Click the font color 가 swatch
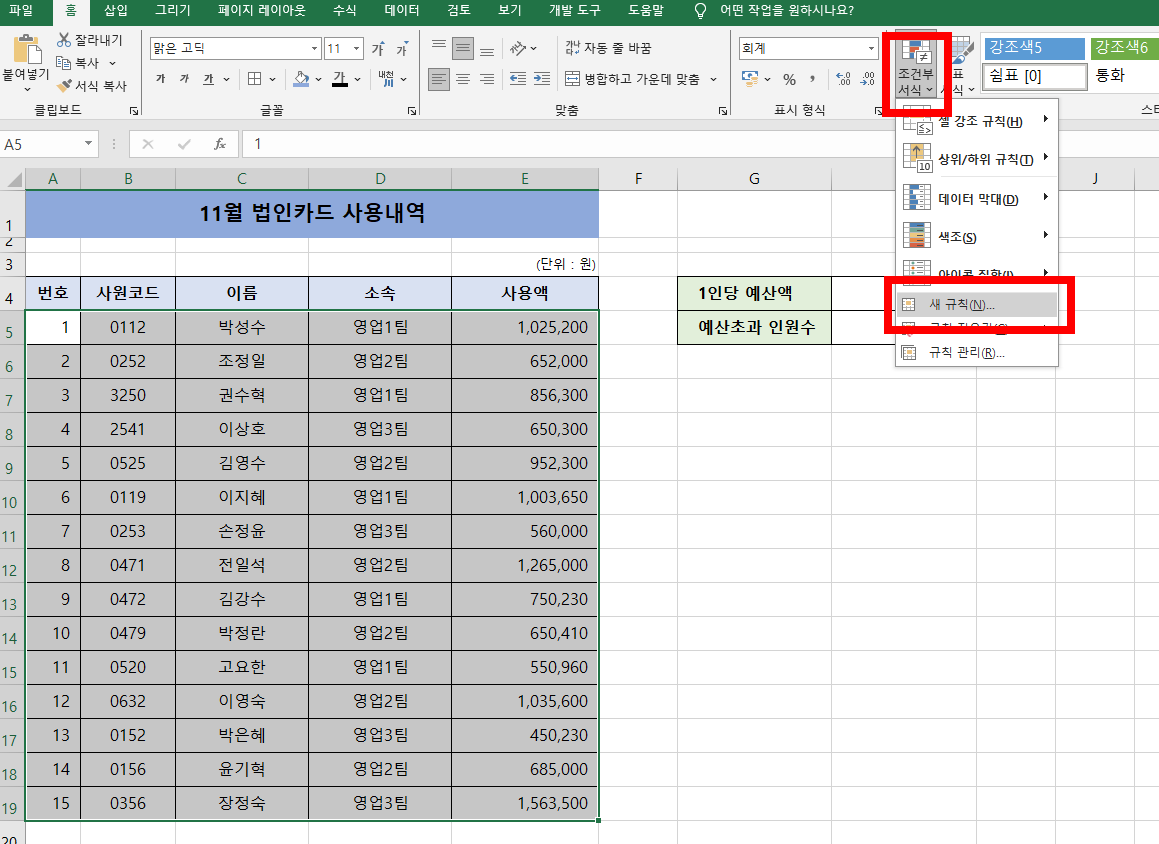Viewport: 1159px width, 844px height. (x=340, y=78)
